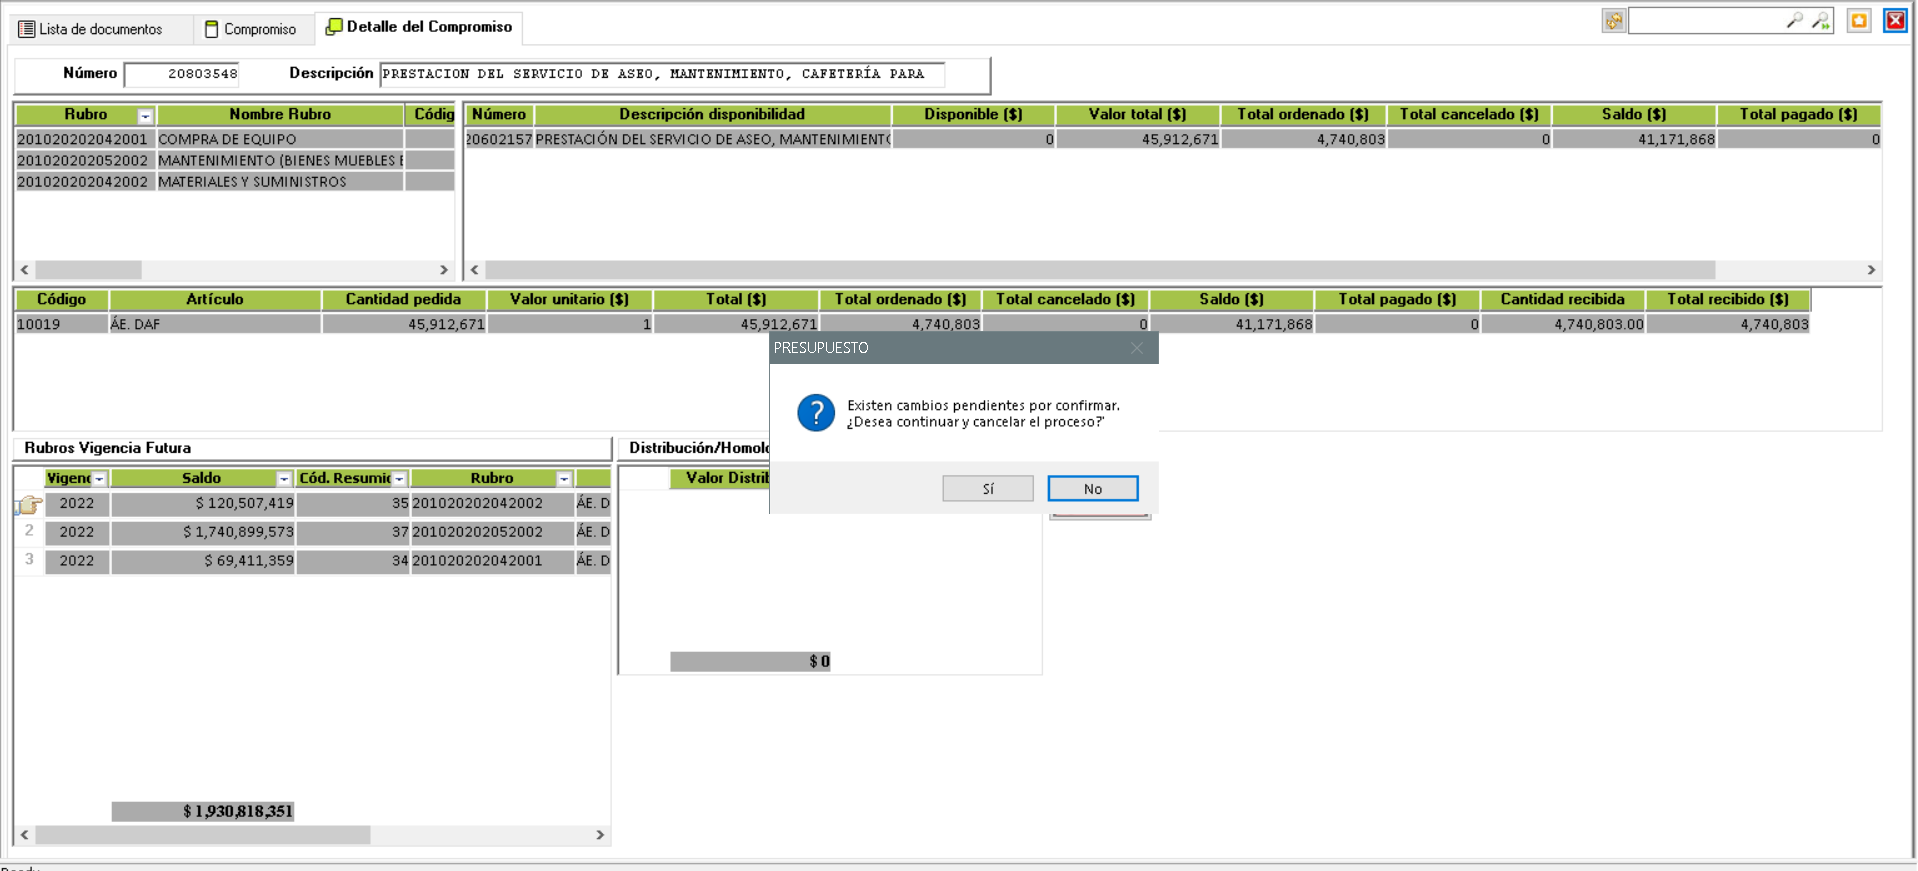Viewport: 1918px width, 871px height.
Task: Open the Rubro filter dropdown in the top grid
Action: (145, 116)
